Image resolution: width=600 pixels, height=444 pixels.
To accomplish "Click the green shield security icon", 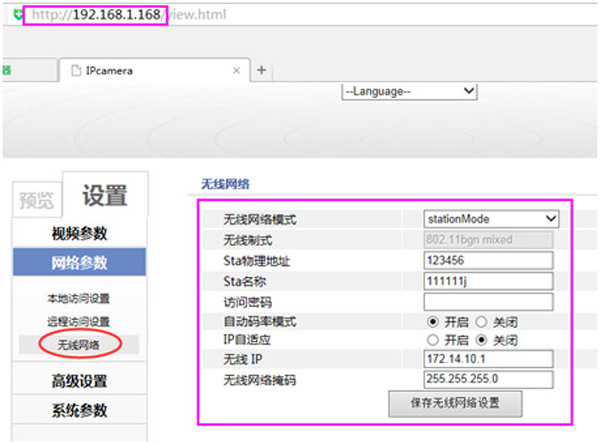I will pos(17,15).
